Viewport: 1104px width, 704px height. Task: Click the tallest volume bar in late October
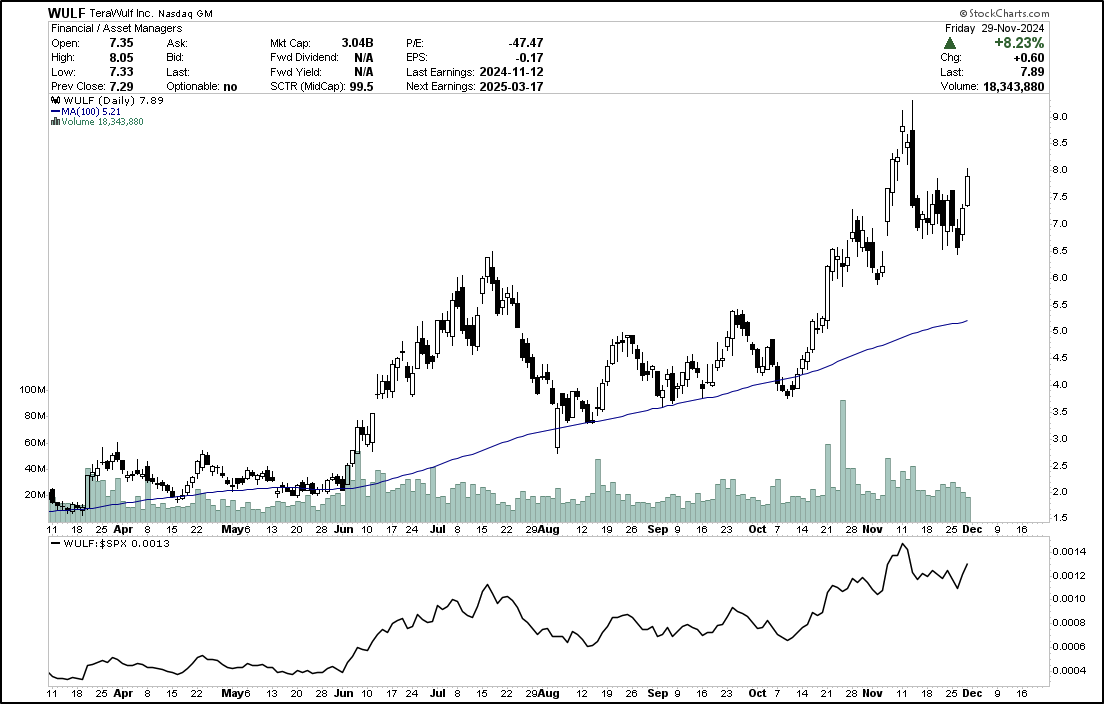pyautogui.click(x=843, y=460)
